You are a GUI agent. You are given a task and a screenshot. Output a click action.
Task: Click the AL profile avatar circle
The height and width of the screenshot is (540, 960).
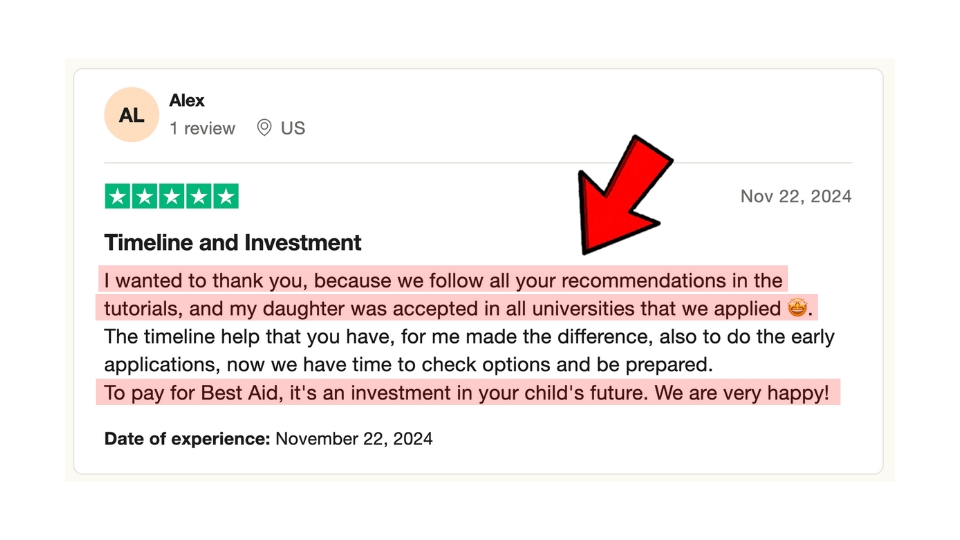point(132,114)
